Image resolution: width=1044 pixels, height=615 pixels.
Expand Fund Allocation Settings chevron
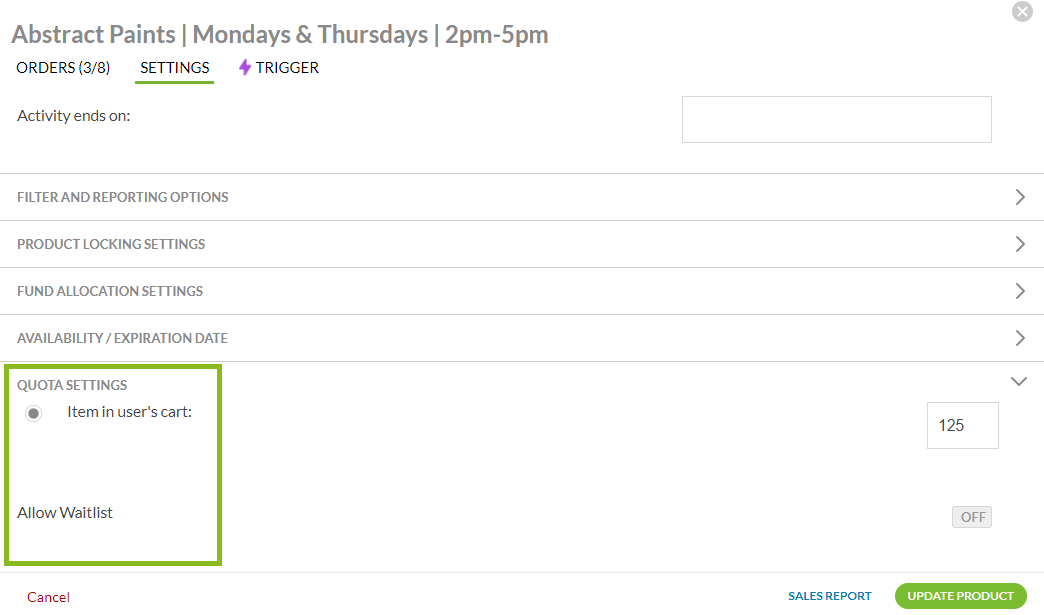pyautogui.click(x=1020, y=291)
